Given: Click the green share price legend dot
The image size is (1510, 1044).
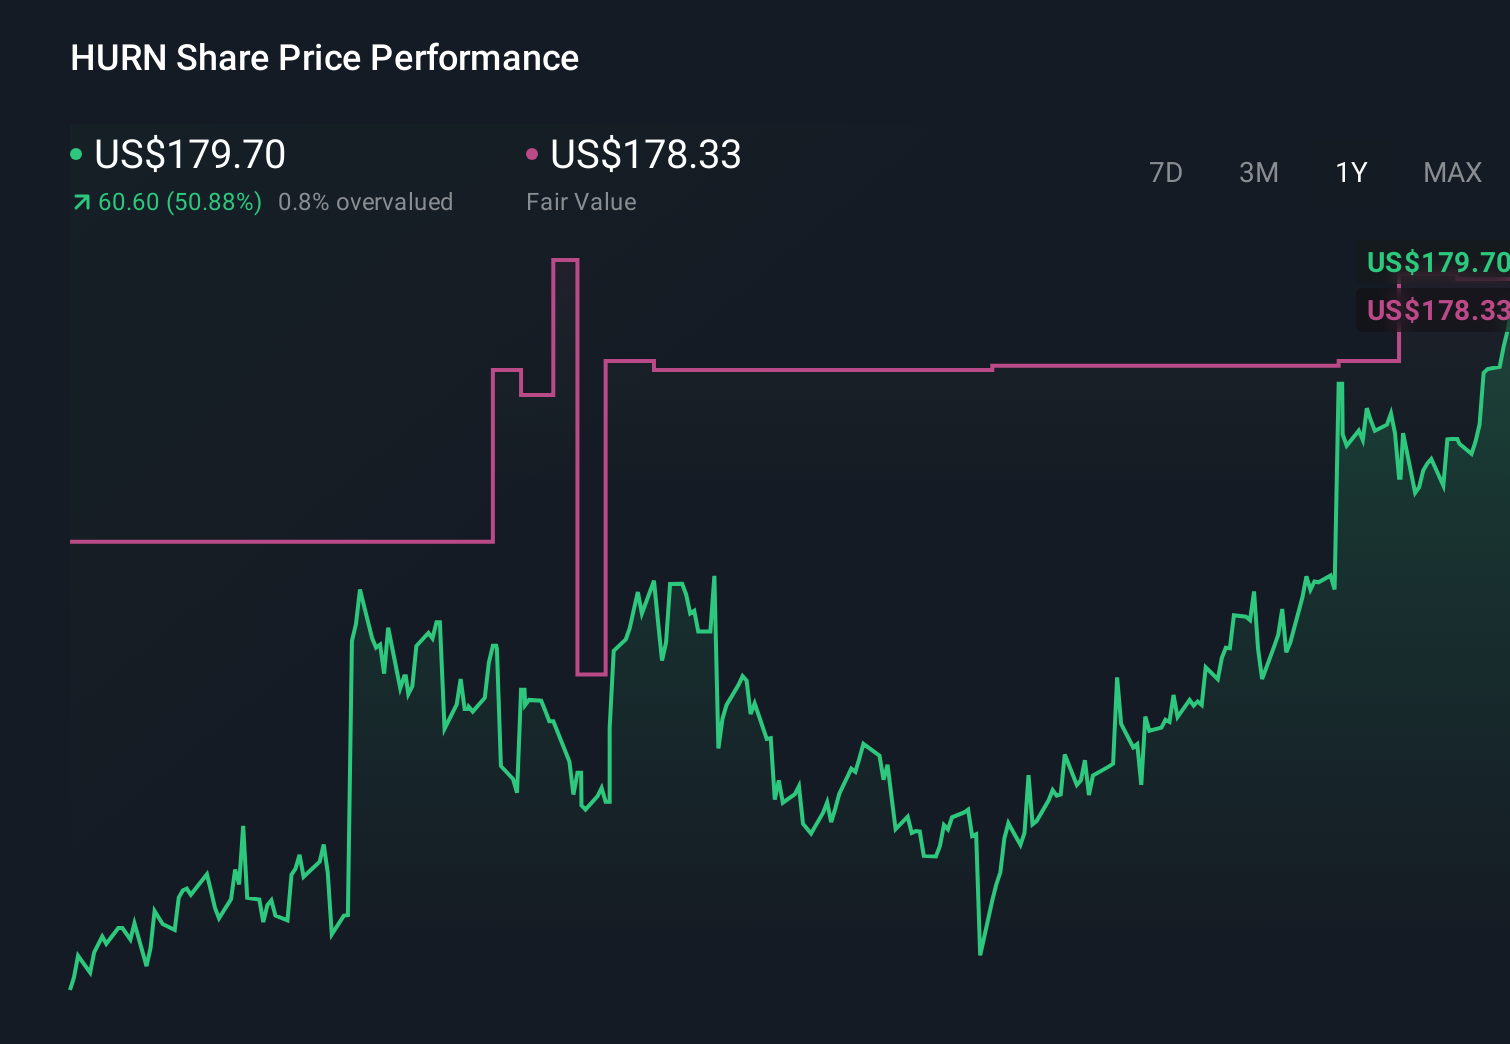Looking at the screenshot, I should click(x=76, y=156).
